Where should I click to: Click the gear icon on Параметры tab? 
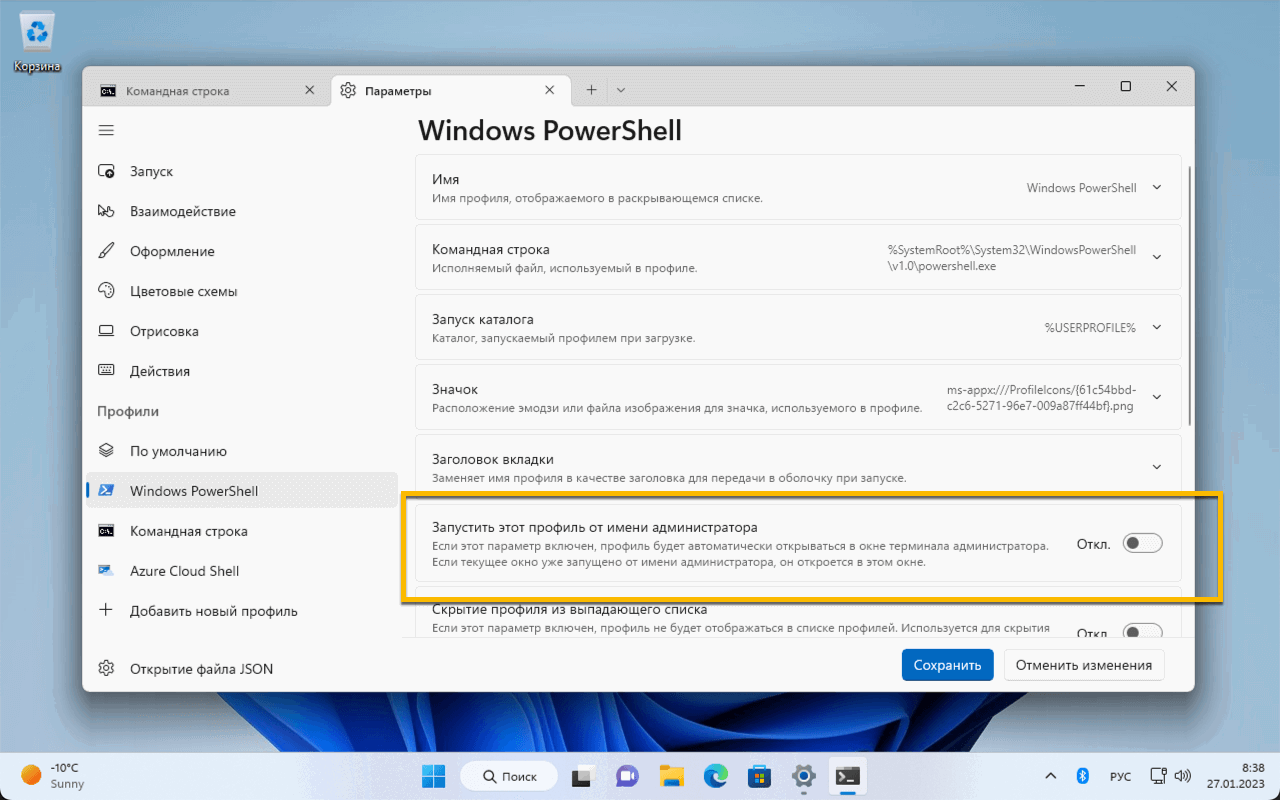(348, 90)
